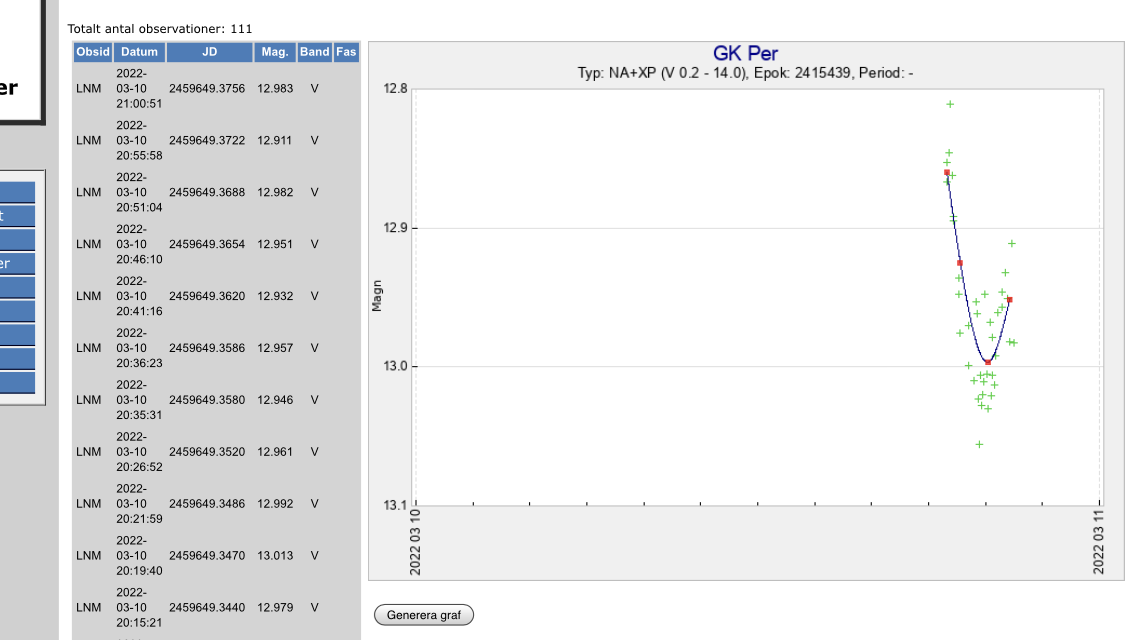Click the lowest green plus data point

point(979,444)
